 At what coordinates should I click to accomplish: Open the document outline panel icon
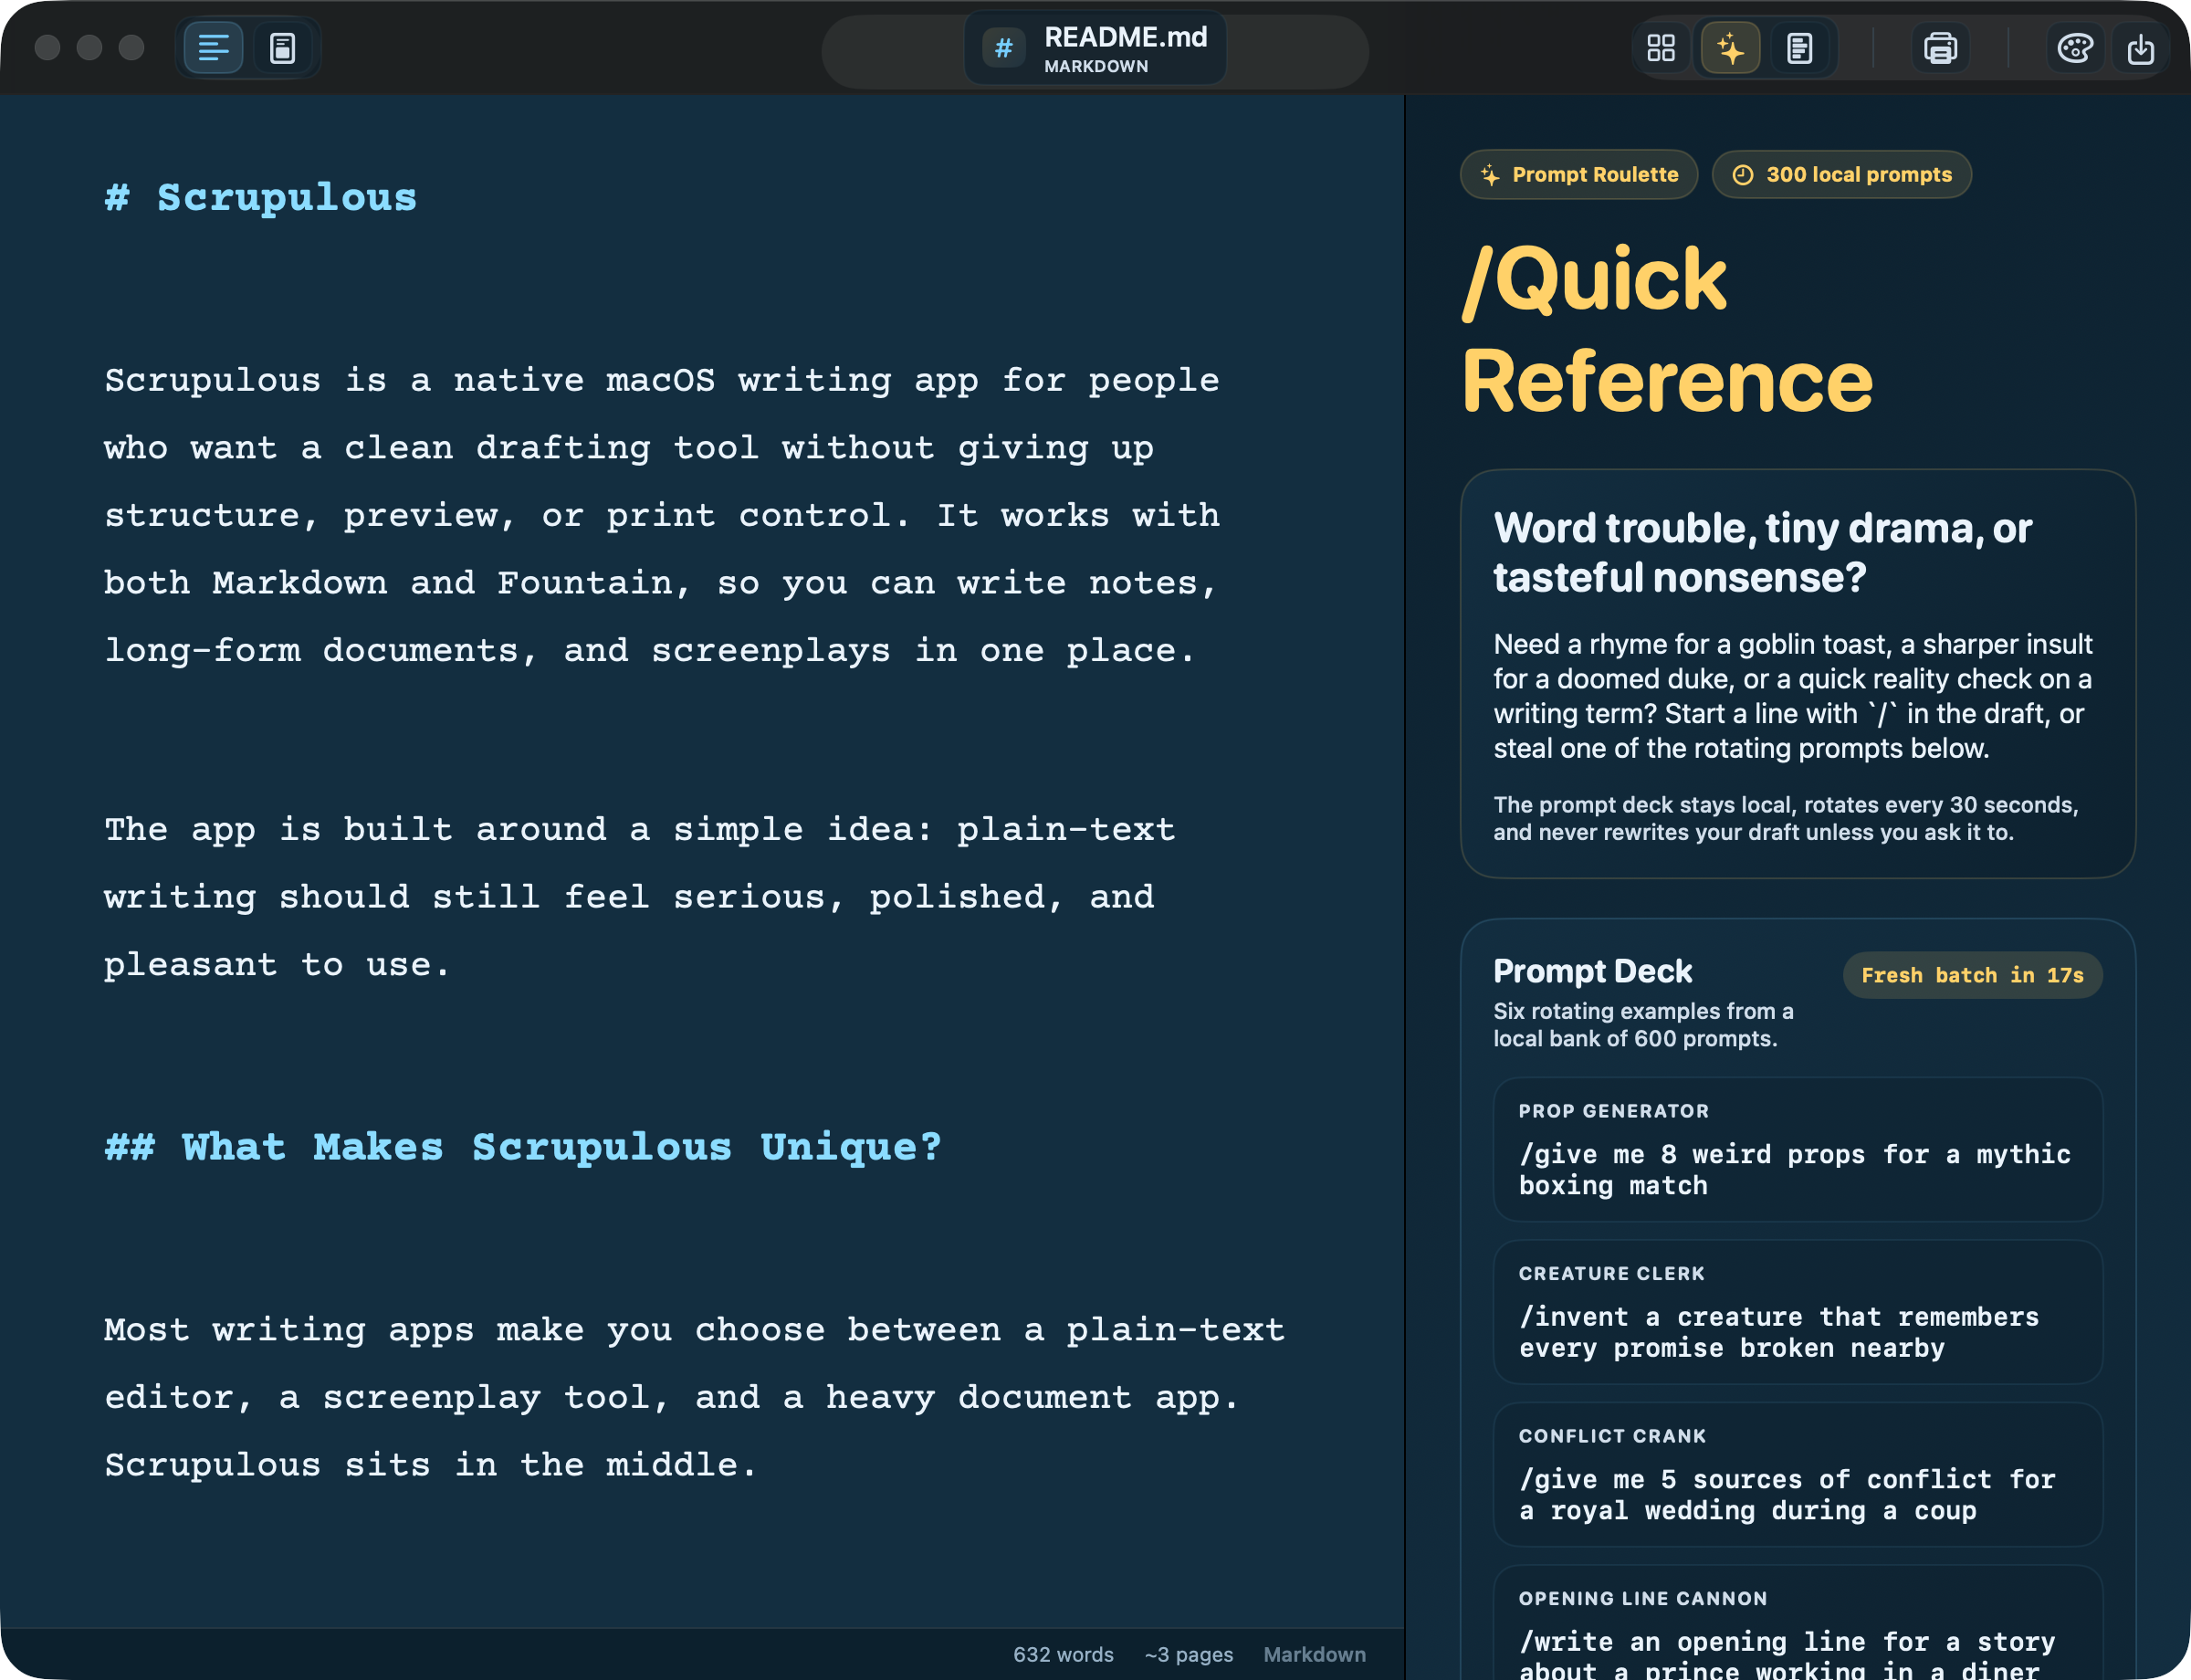[x=1800, y=48]
